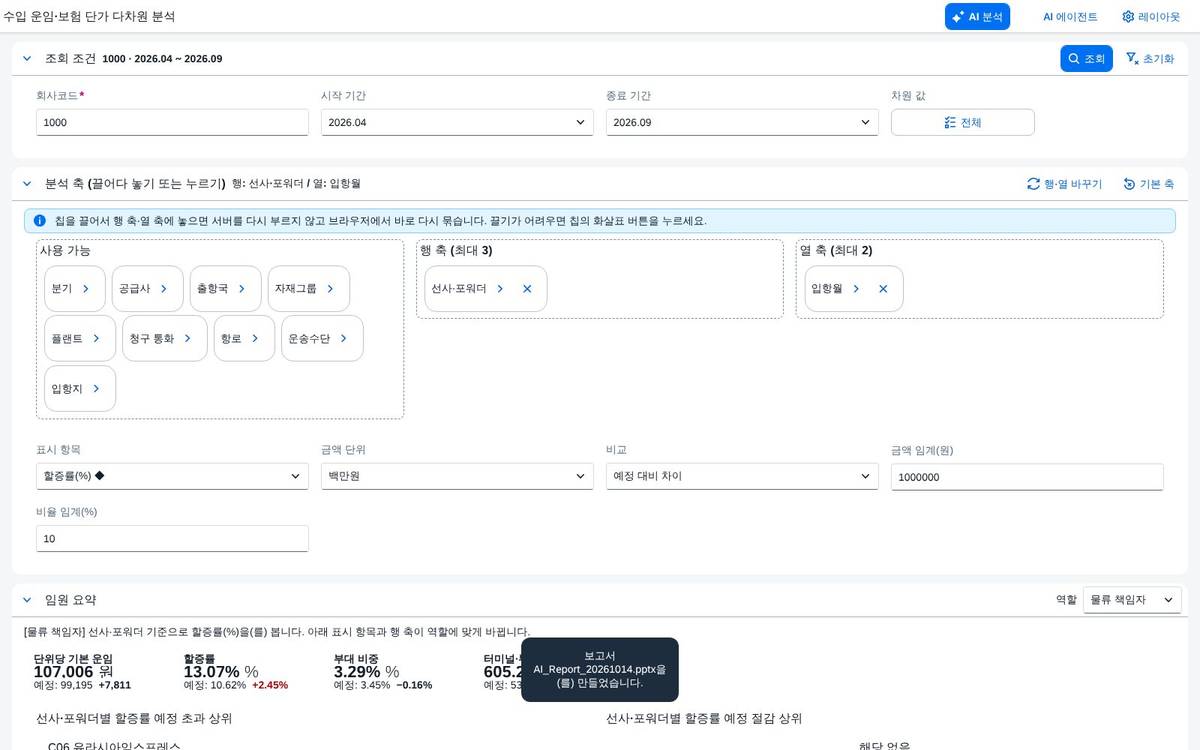Click the 선사·포워더별 할증률 예정 초과 상위 heading
The width and height of the screenshot is (1200, 750).
click(x=134, y=718)
